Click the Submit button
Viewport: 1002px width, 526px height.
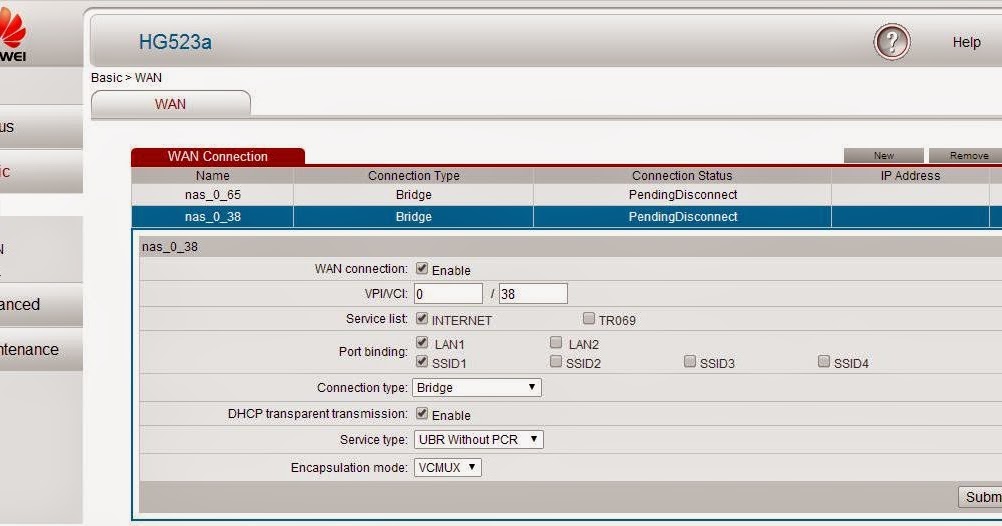coord(980,497)
